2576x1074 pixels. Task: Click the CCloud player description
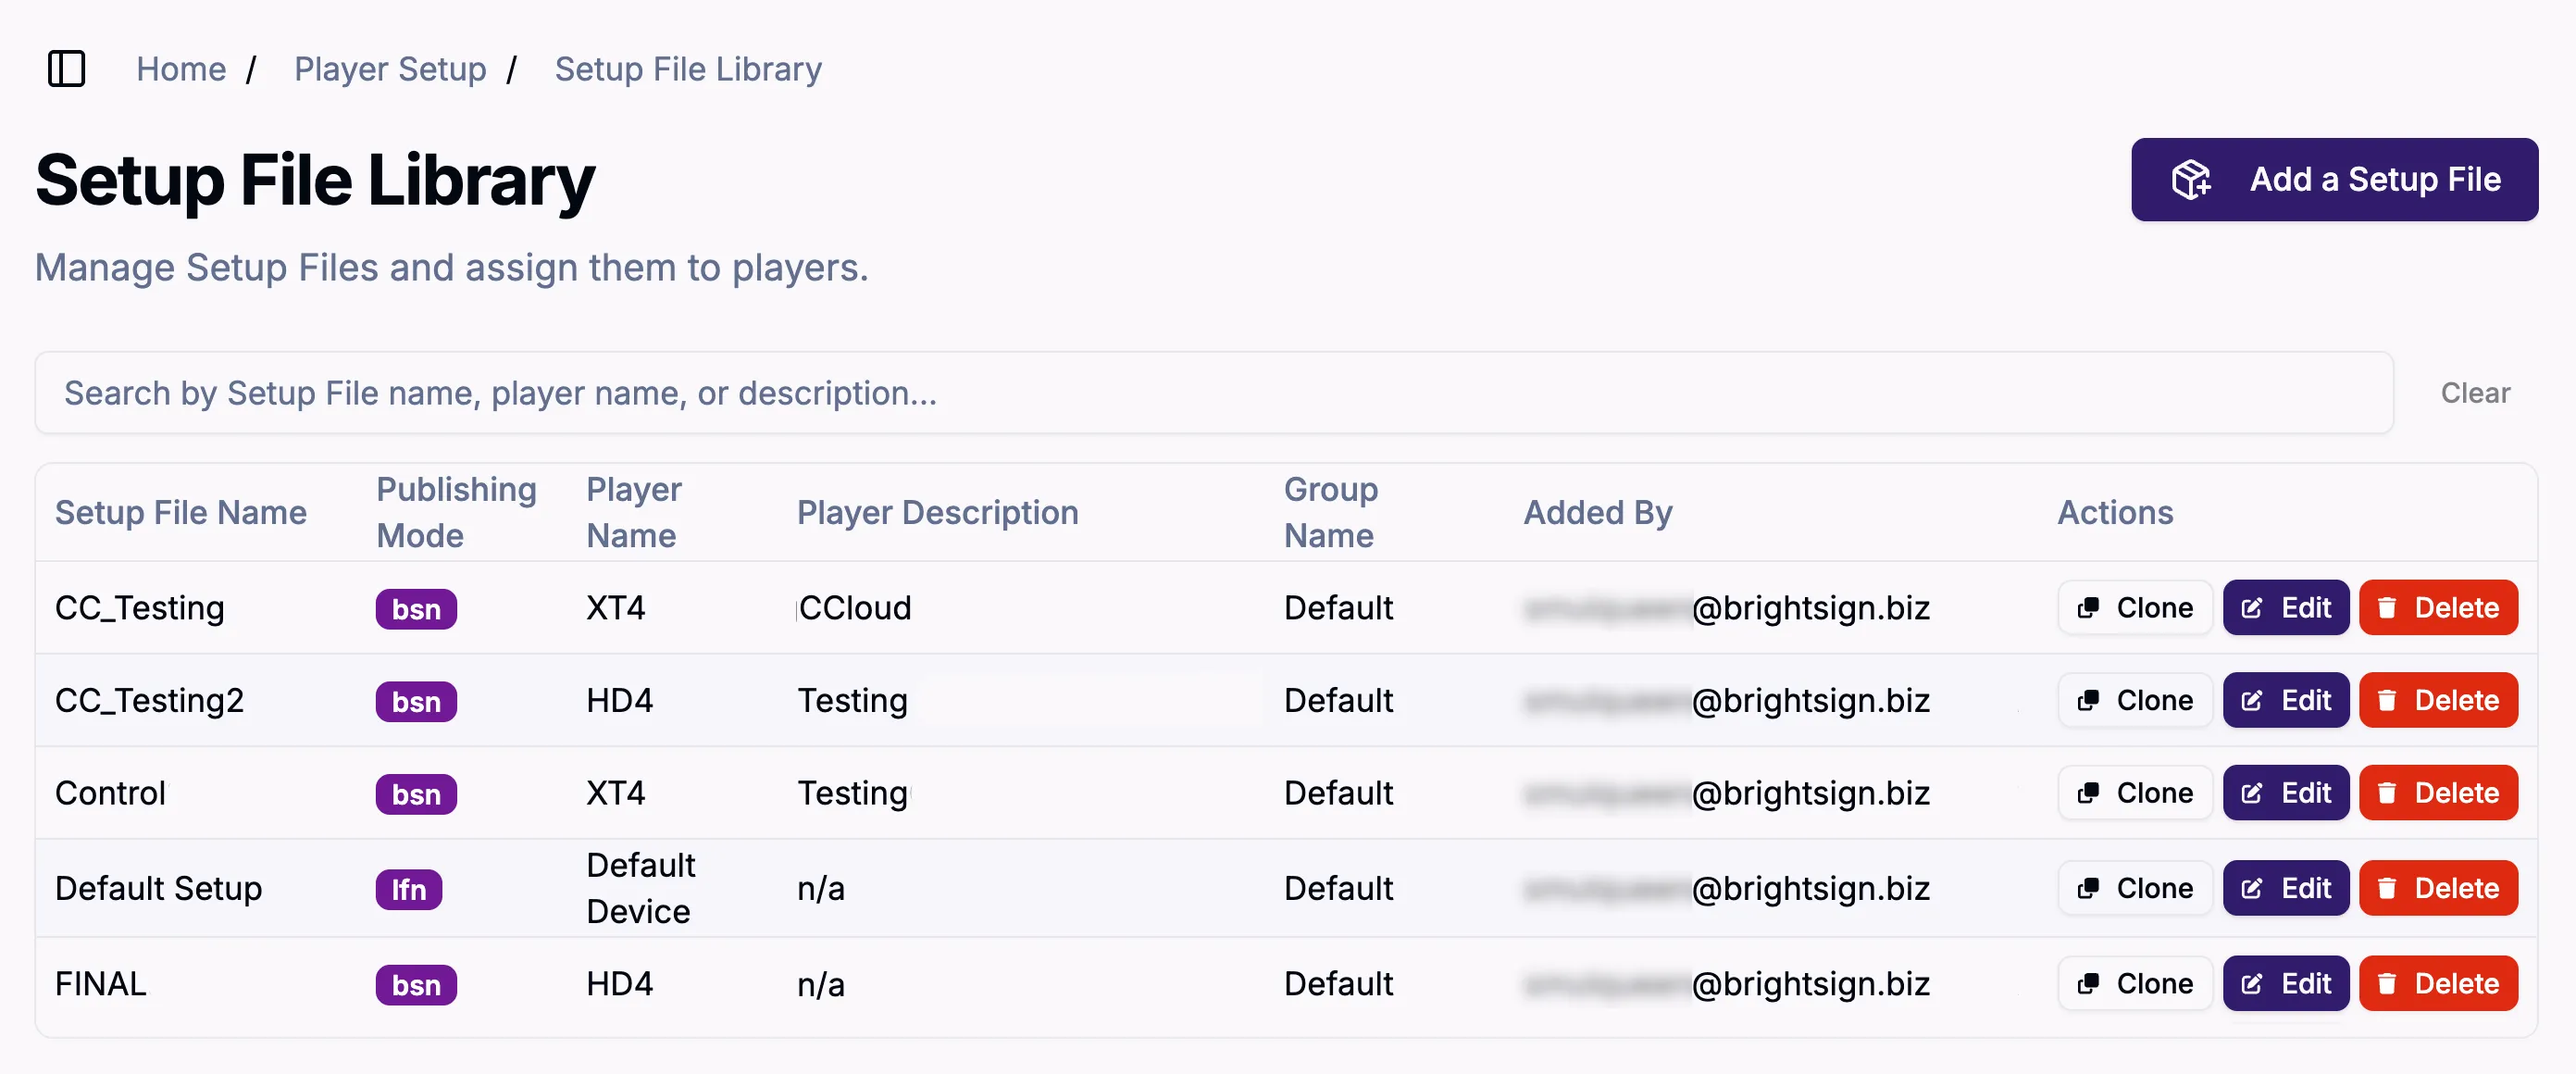click(x=854, y=608)
